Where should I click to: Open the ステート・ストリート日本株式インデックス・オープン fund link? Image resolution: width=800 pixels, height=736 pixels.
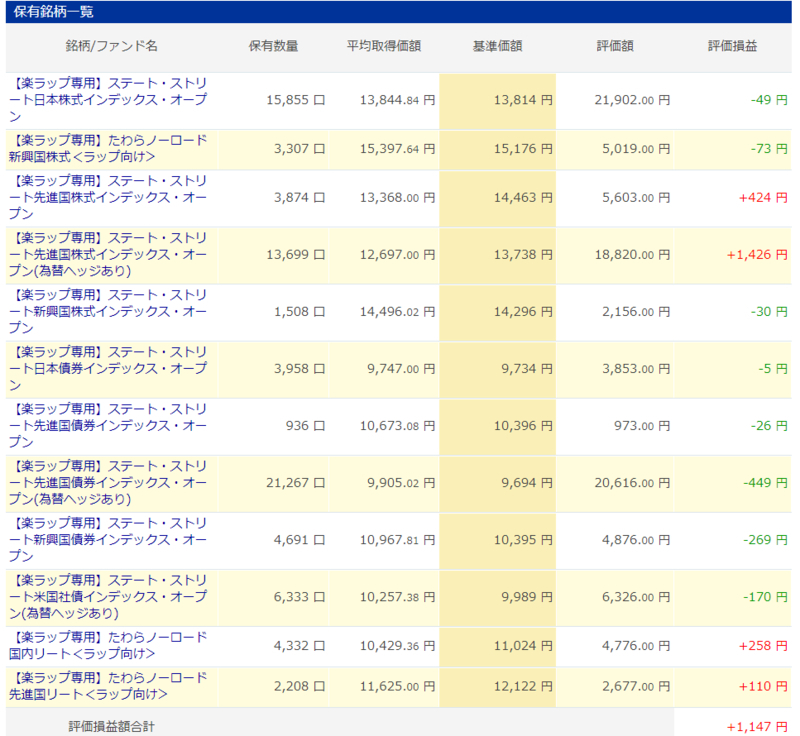(110, 100)
